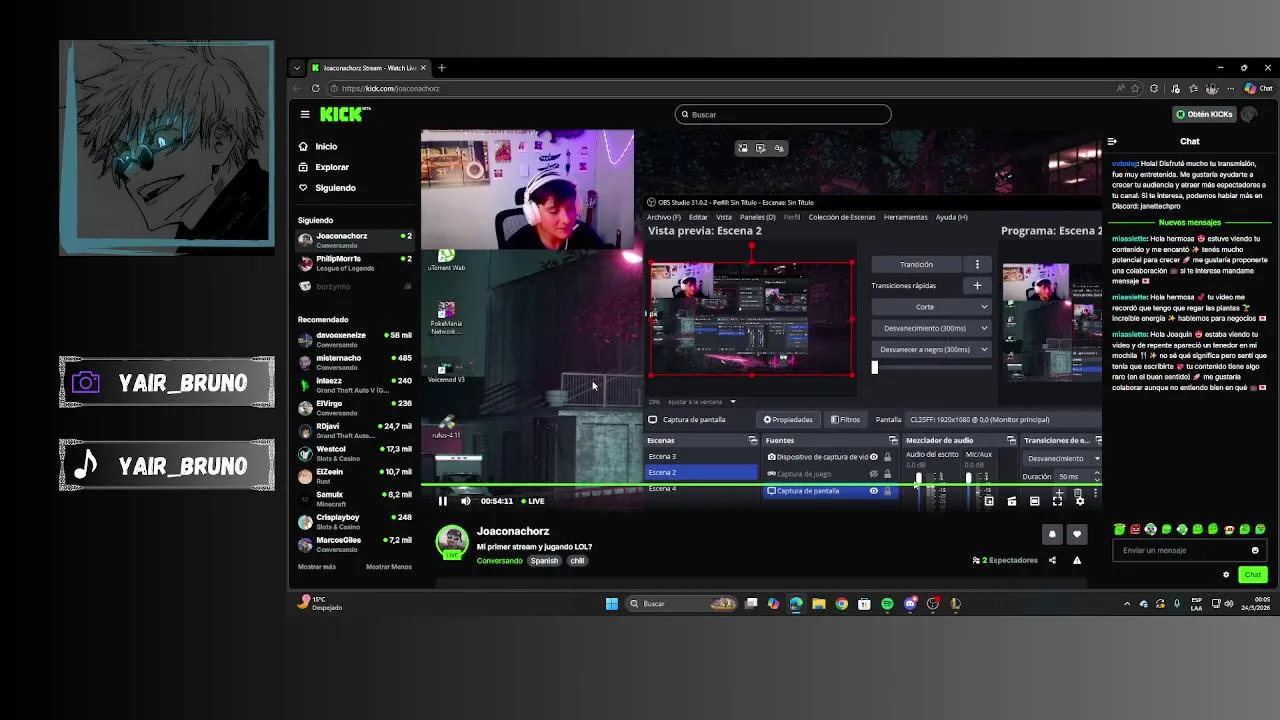
Task: Click the user profile avatar on Kick
Action: pyautogui.click(x=1249, y=114)
